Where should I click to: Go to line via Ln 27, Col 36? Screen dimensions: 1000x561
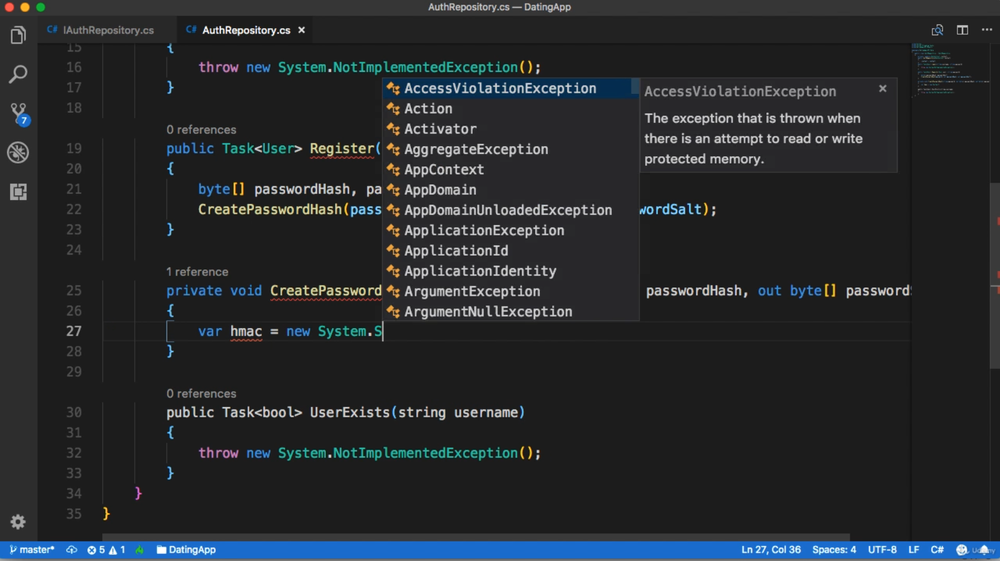[770, 550]
